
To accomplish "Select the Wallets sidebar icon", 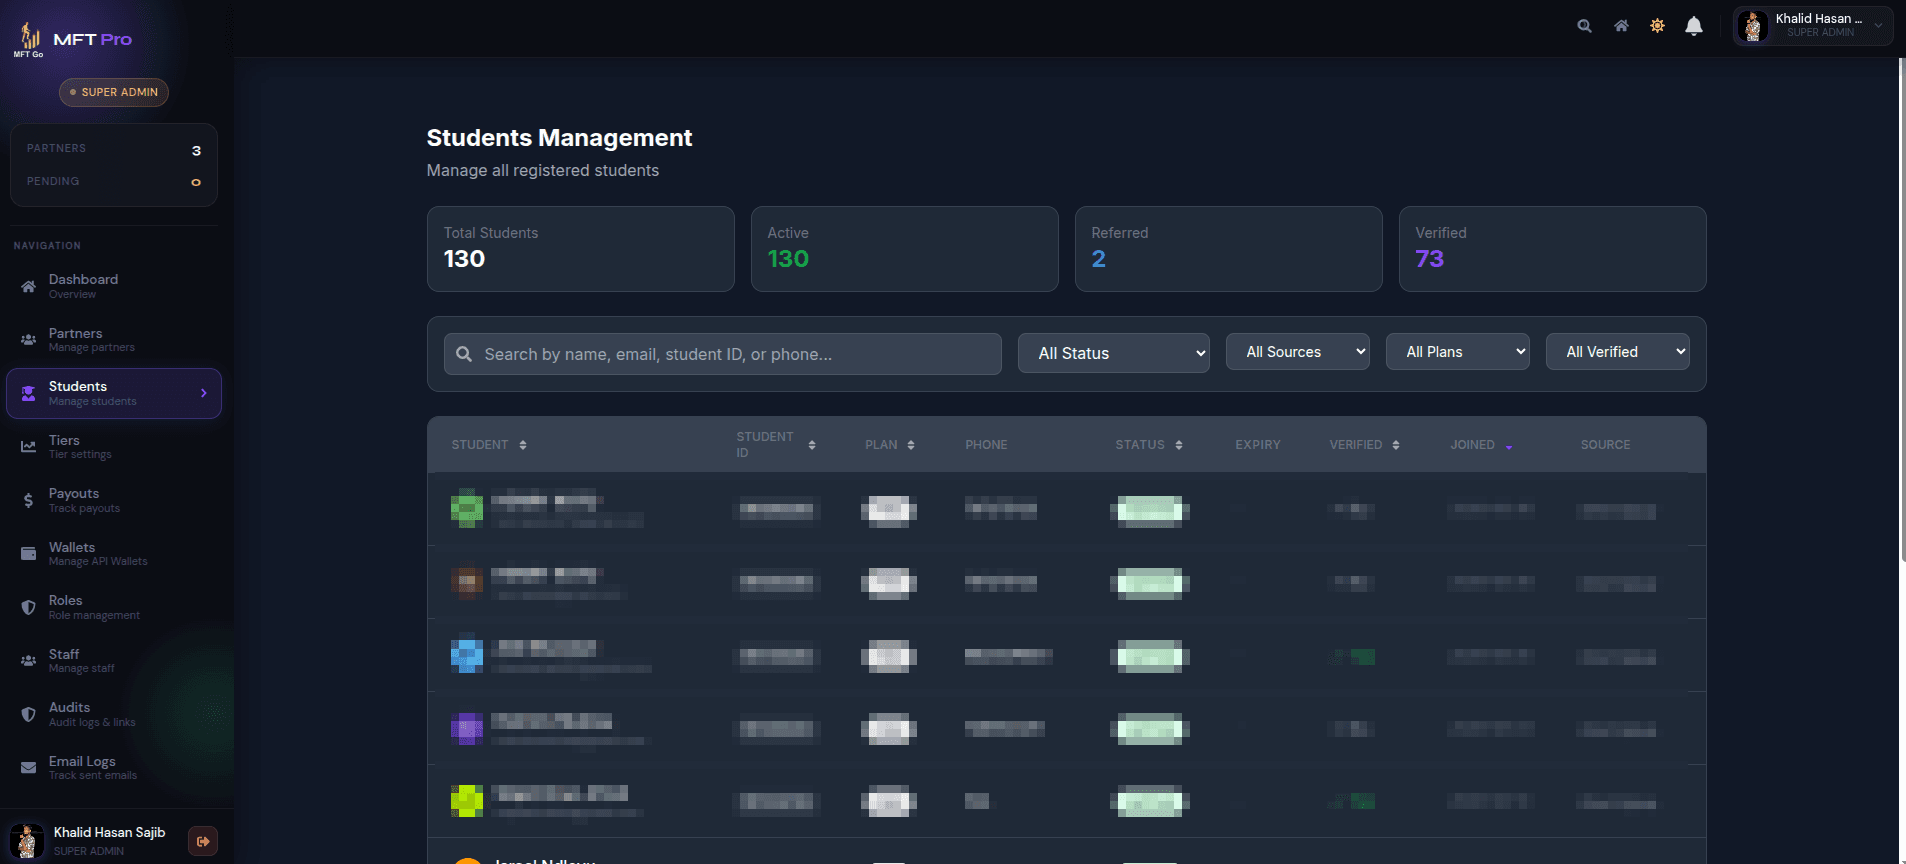I will [x=28, y=554].
